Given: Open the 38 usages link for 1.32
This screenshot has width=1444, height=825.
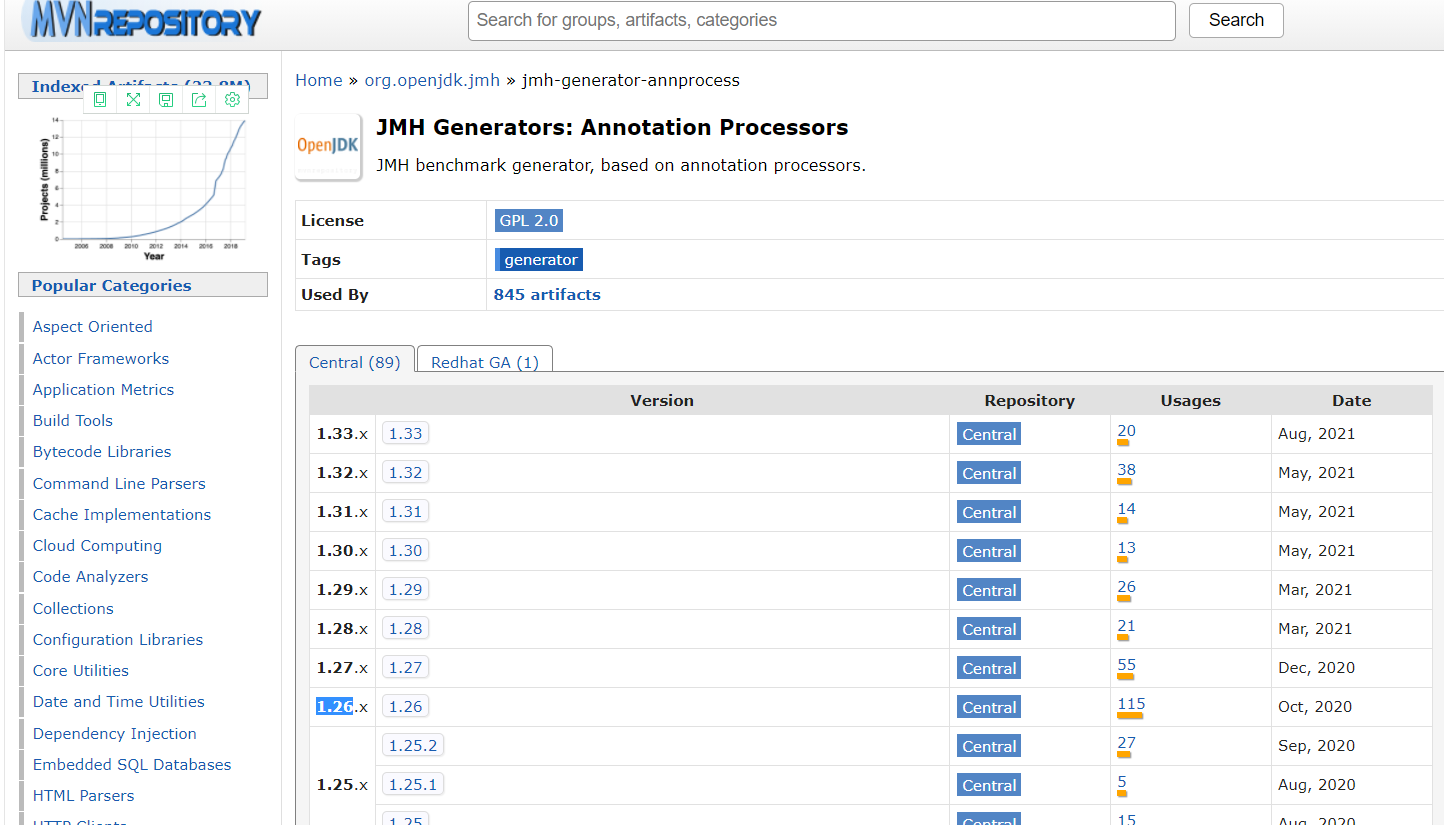Looking at the screenshot, I should [1126, 470].
